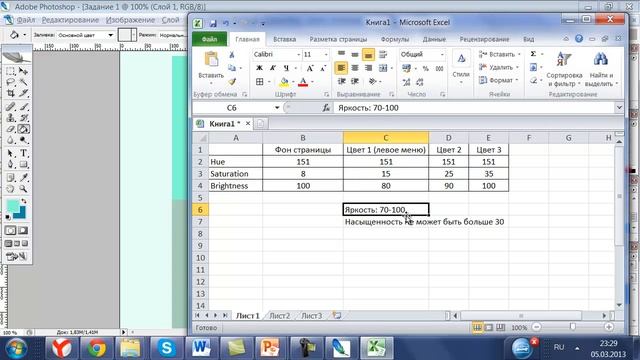
Task: Click zoom out minus button in Excel status bar
Action: pyautogui.click(x=537, y=327)
